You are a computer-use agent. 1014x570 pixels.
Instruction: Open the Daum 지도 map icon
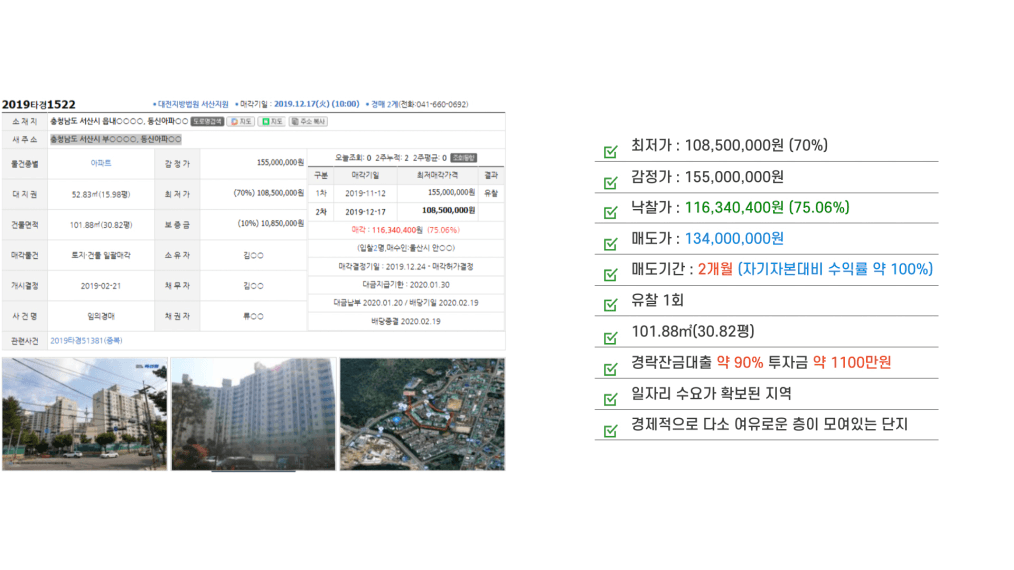241,121
